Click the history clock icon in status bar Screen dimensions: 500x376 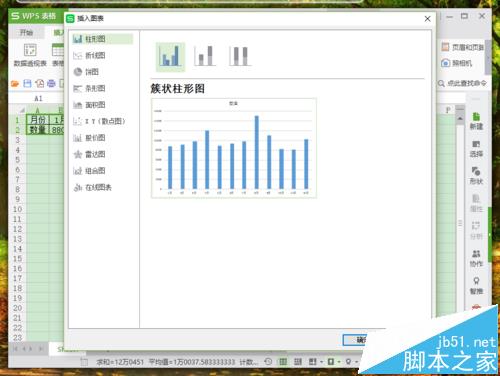[268, 362]
